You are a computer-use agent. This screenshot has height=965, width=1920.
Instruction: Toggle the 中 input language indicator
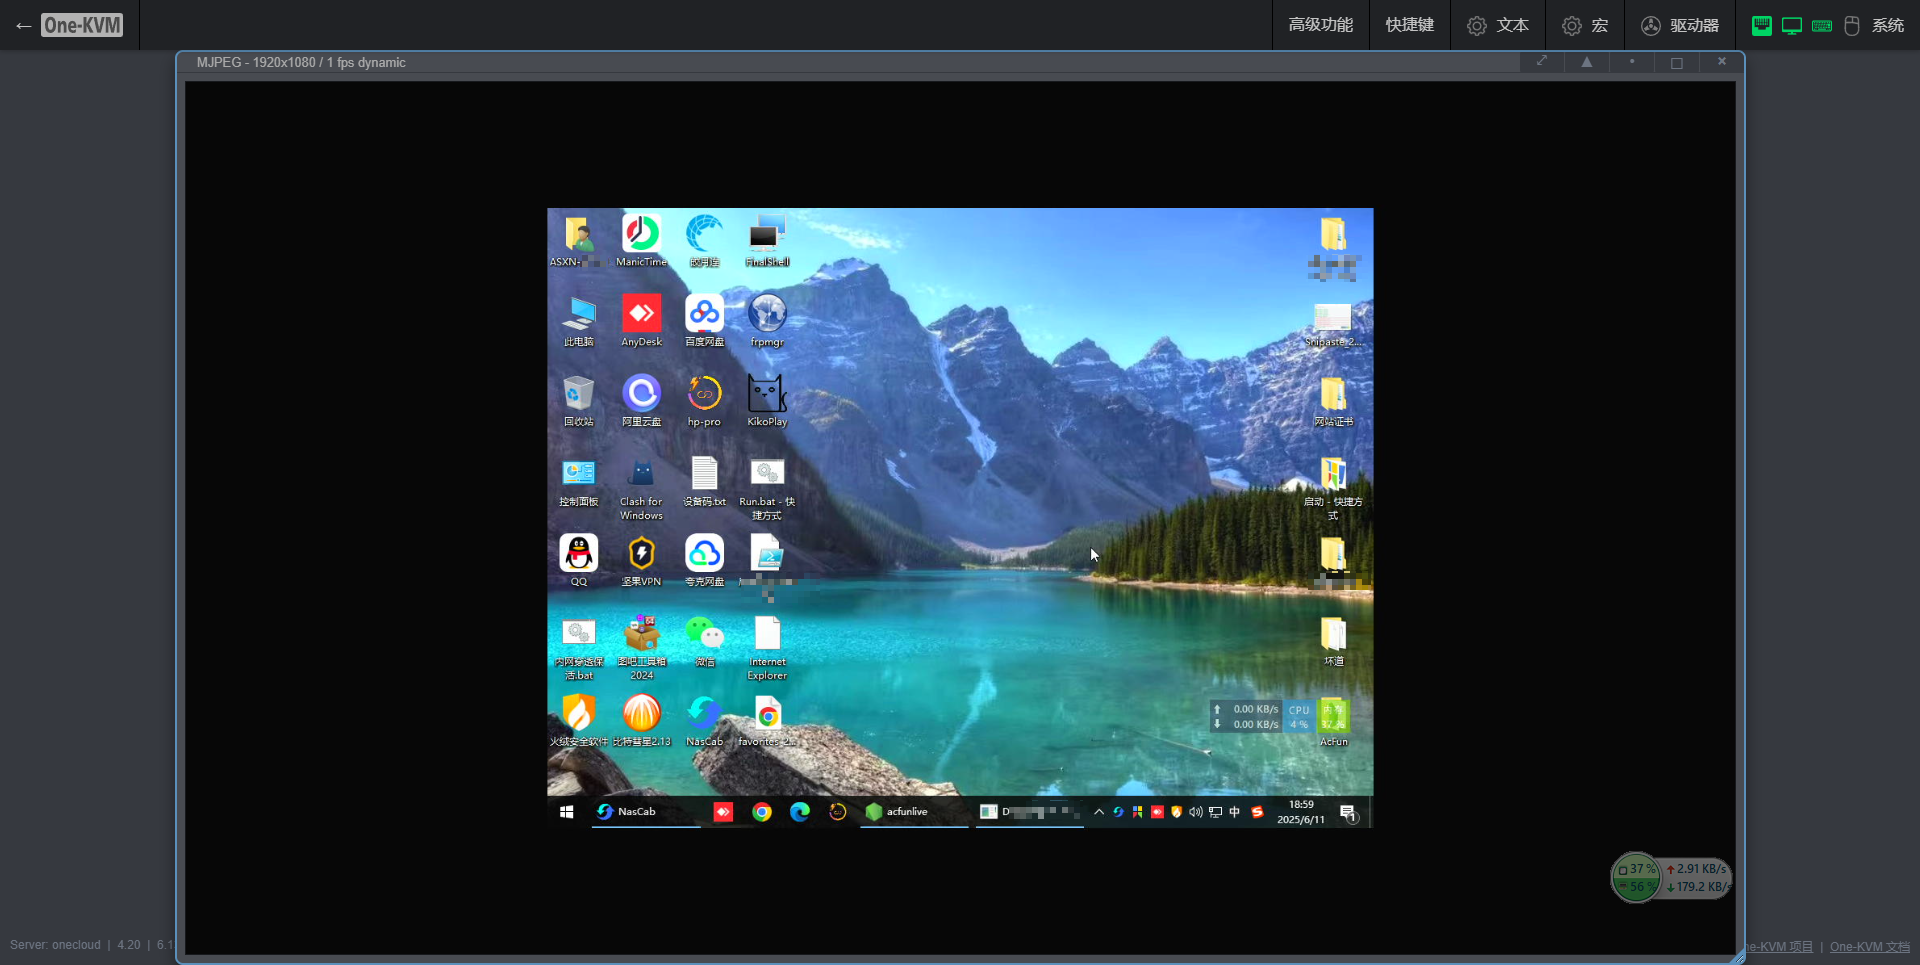coord(1235,812)
